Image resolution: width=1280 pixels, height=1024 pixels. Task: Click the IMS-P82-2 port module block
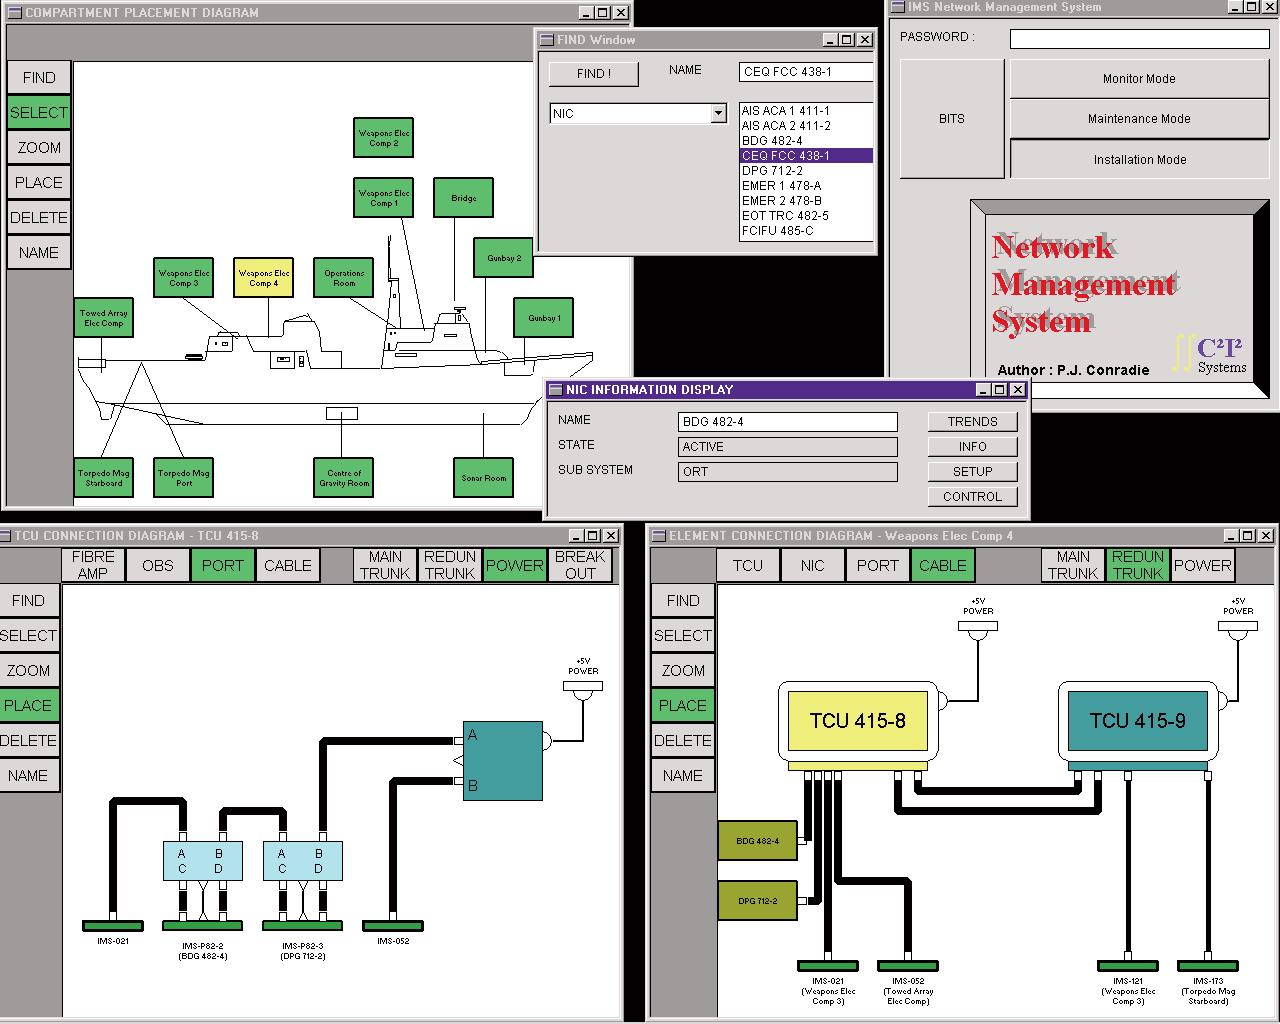tap(203, 861)
